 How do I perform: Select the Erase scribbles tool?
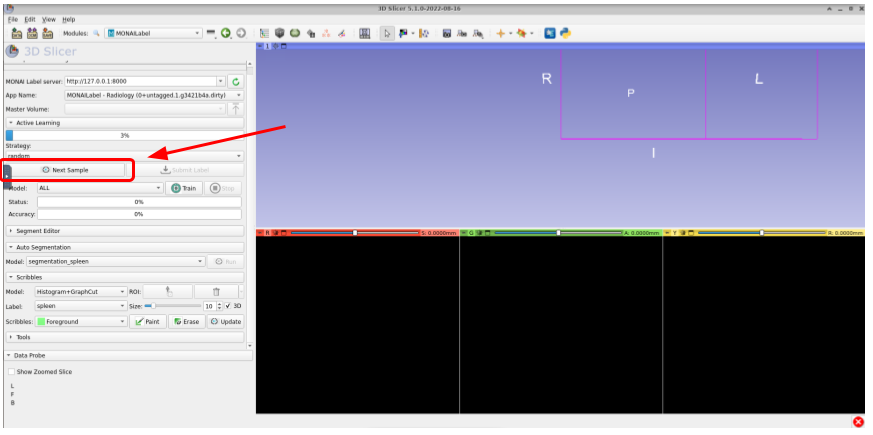coord(185,322)
